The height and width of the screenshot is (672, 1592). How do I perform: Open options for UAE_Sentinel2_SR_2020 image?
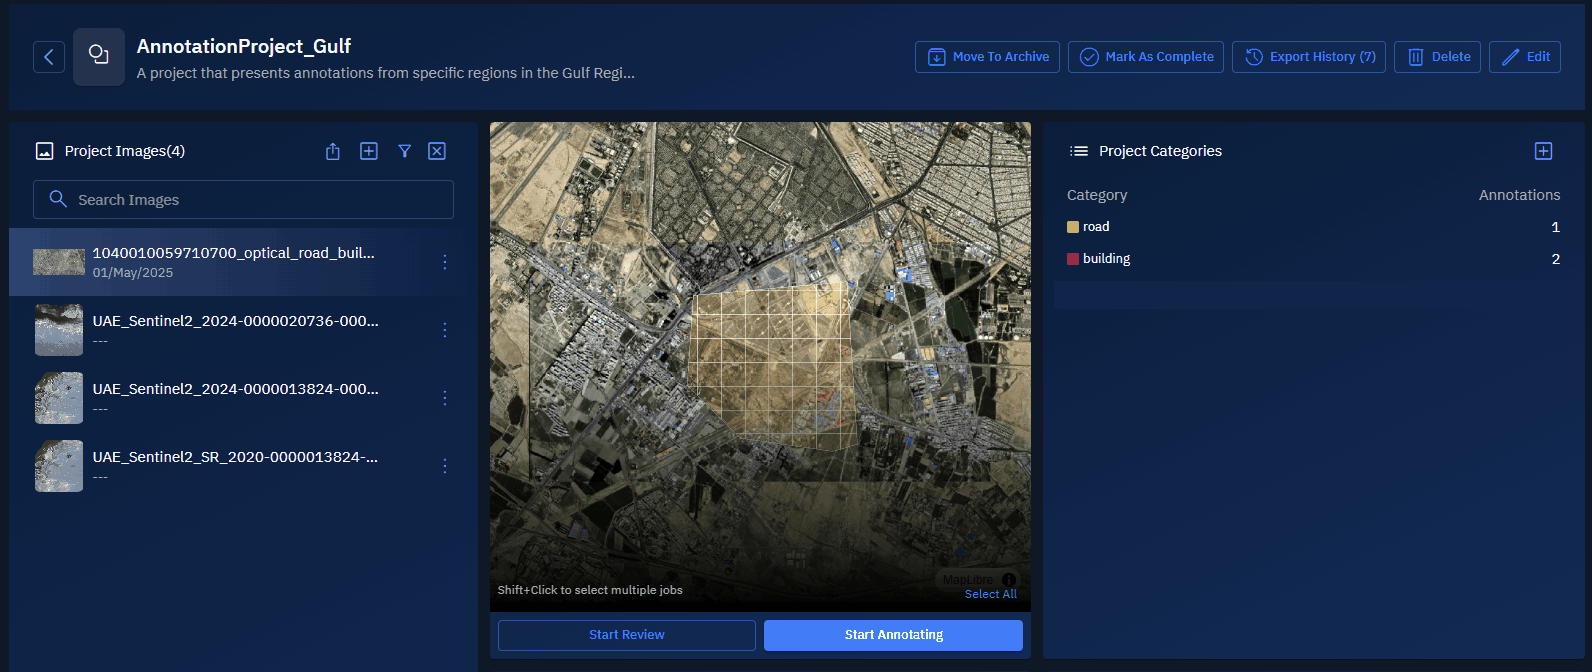(445, 466)
